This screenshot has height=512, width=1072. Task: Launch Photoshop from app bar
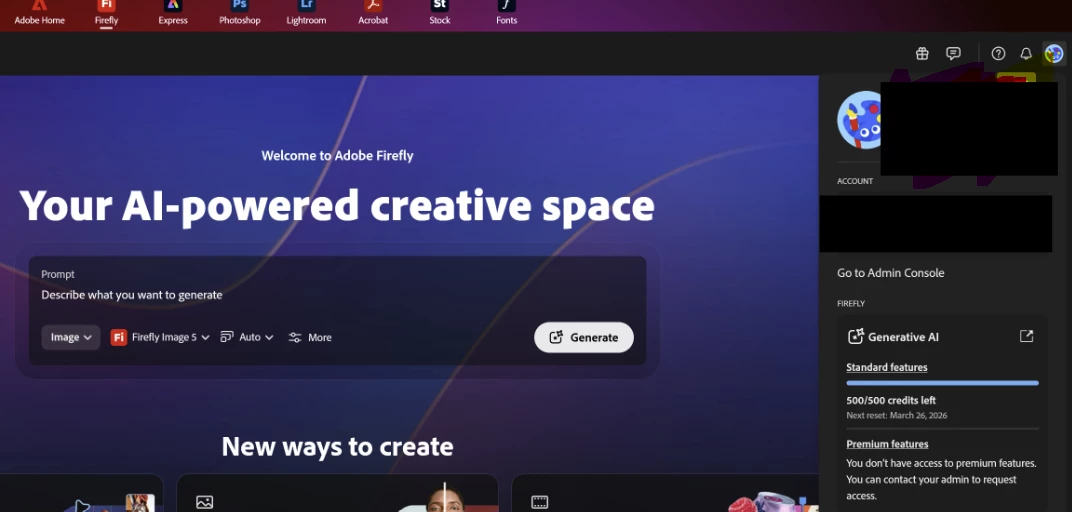pos(239,13)
